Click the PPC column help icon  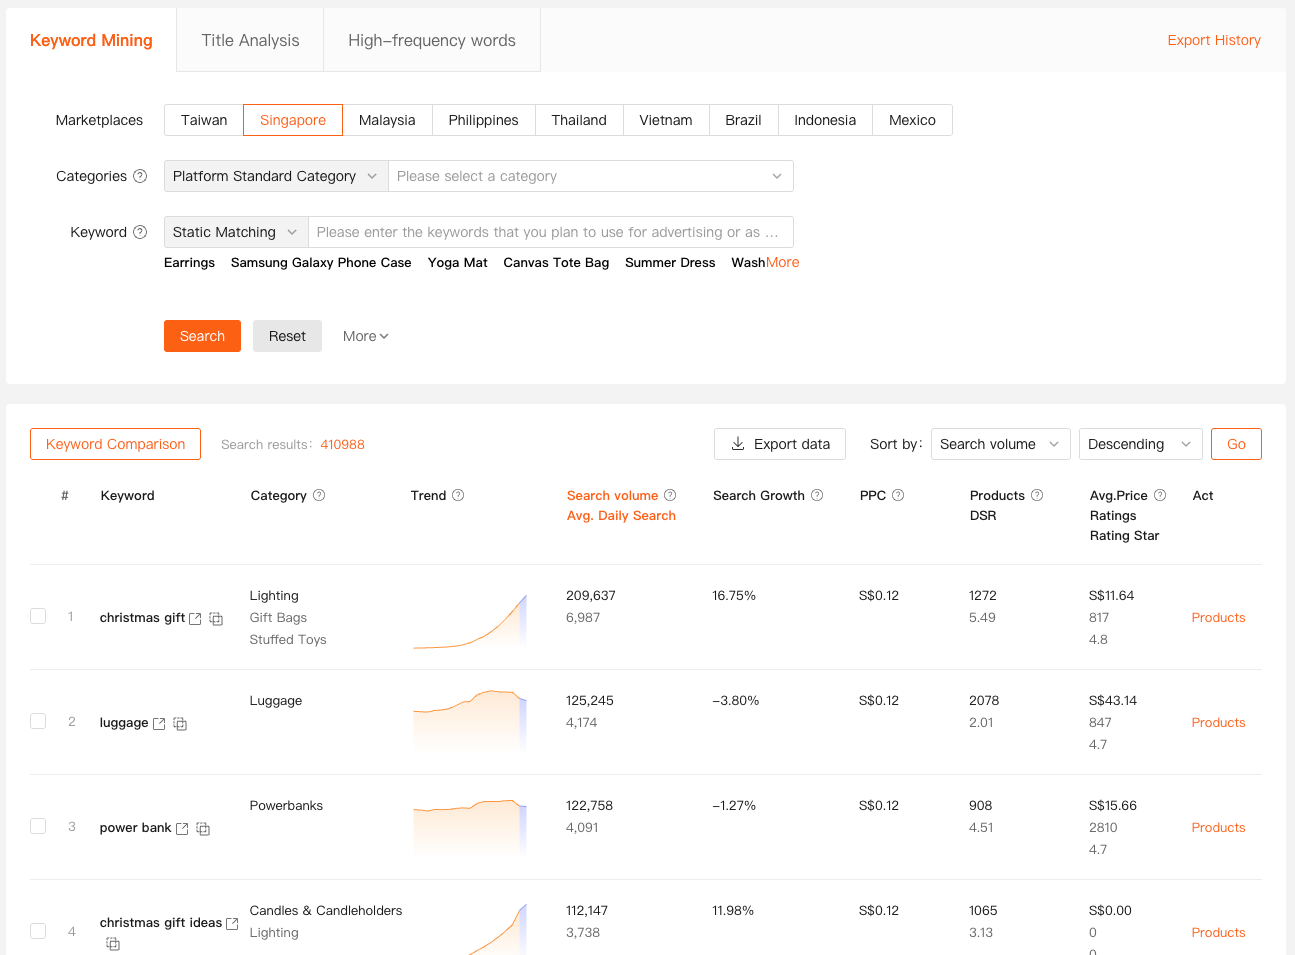pyautogui.click(x=898, y=495)
